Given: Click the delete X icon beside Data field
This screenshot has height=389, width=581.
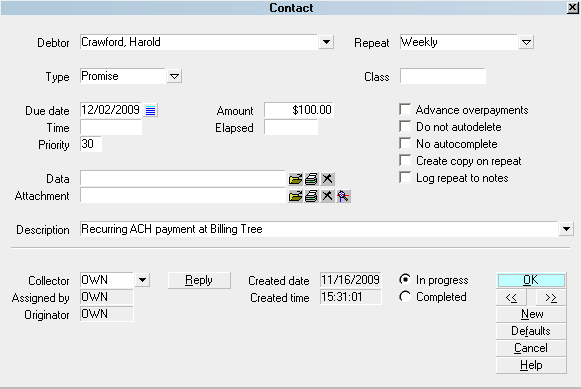Looking at the screenshot, I should pyautogui.click(x=327, y=179).
